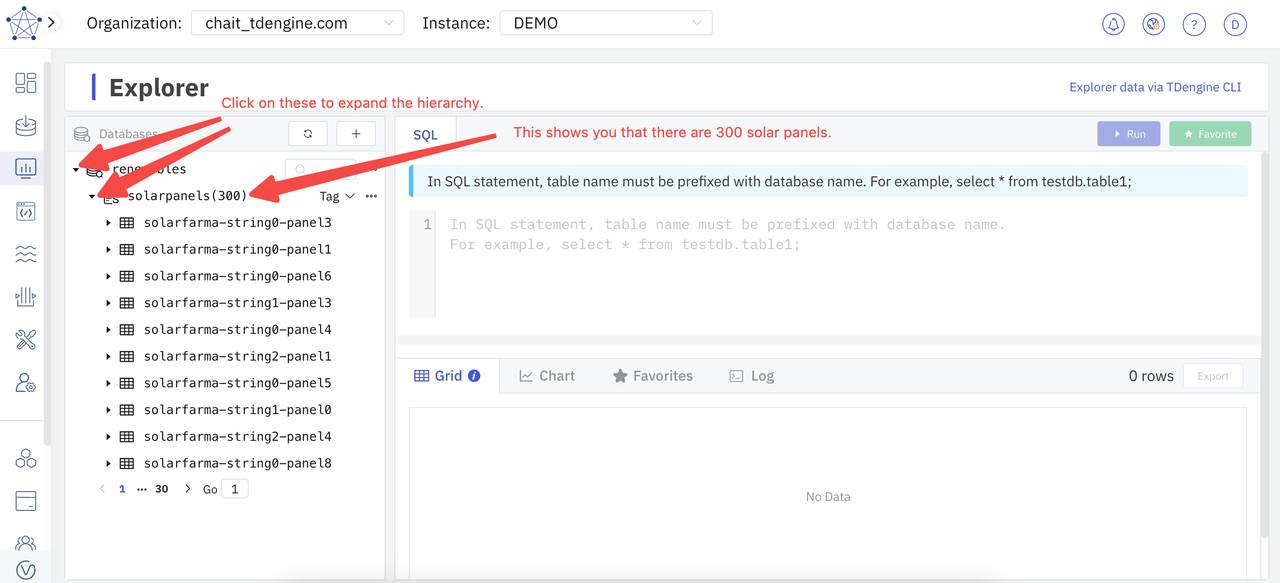The width and height of the screenshot is (1280, 583).
Task: Click the Go page number input field
Action: tap(235, 489)
